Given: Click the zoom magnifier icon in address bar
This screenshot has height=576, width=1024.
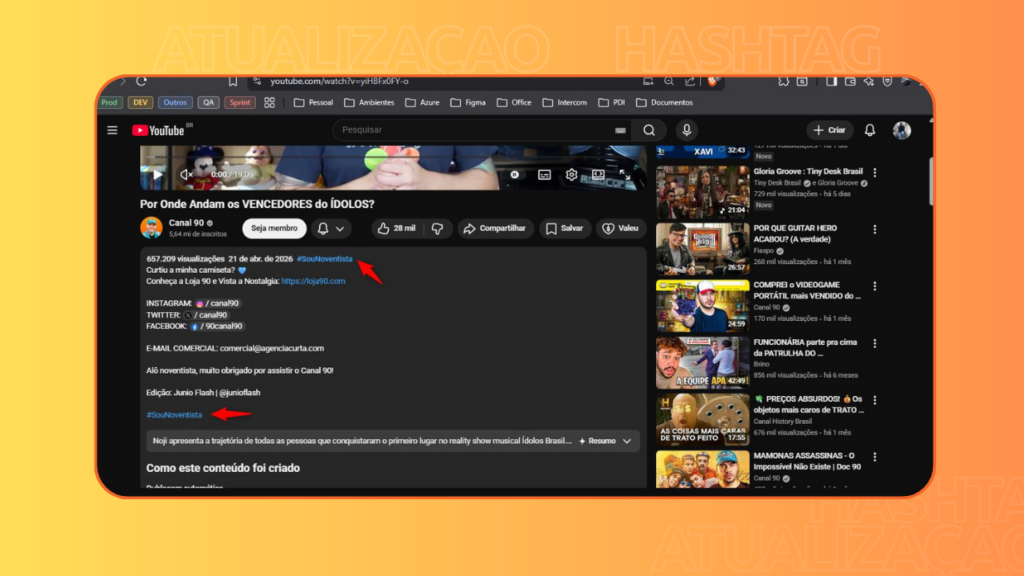Looking at the screenshot, I should (x=669, y=82).
